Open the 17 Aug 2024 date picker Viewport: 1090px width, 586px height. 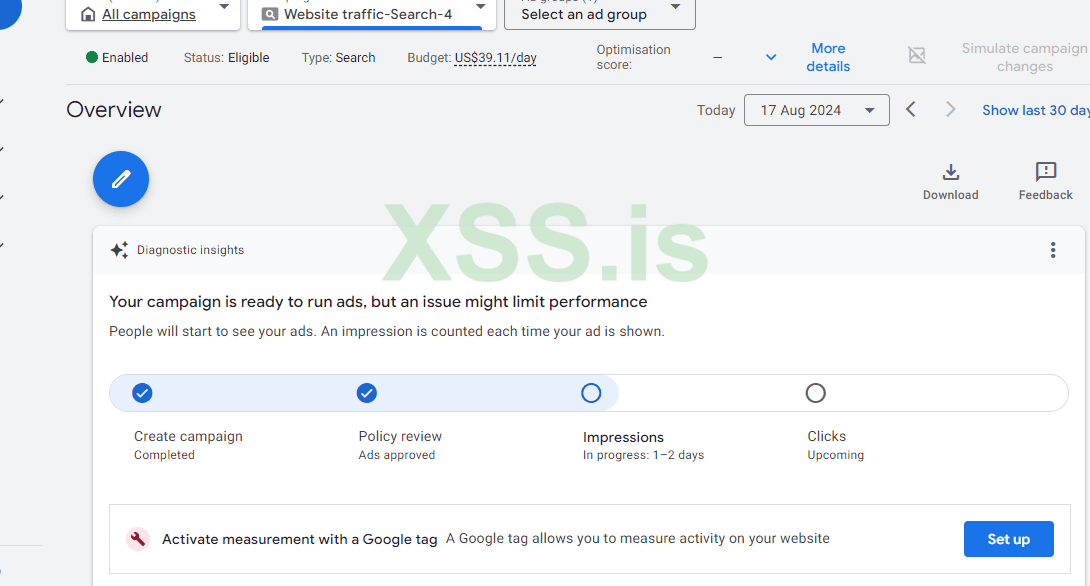[816, 110]
